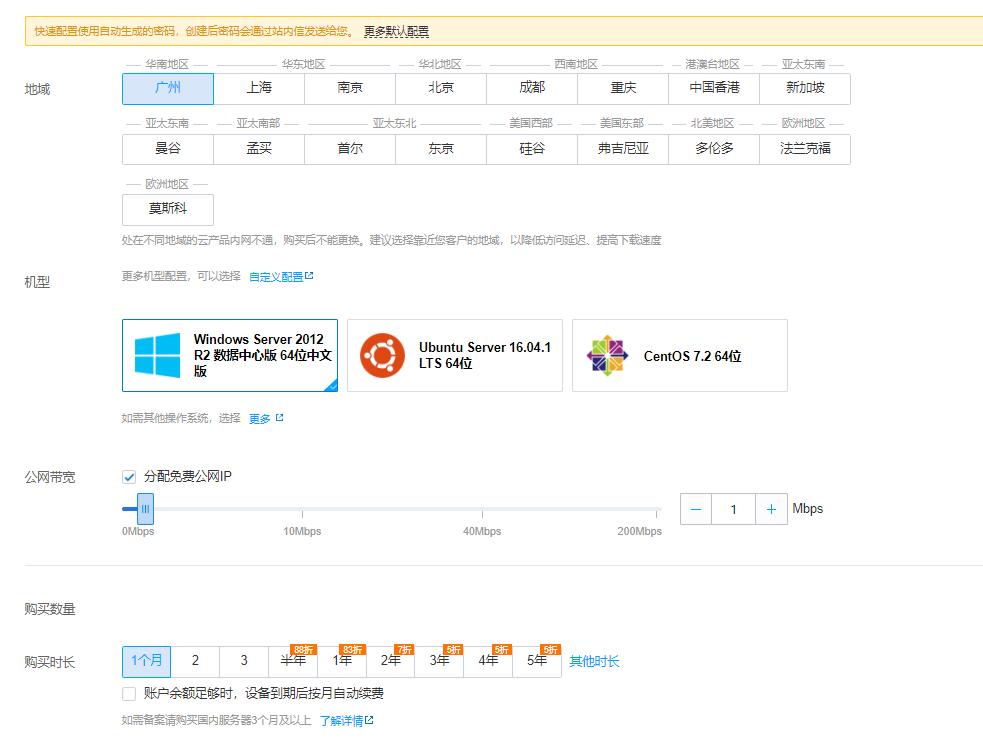Click the bandwidth slider handle
Viewport: 983px width, 742px height.
tap(143, 510)
